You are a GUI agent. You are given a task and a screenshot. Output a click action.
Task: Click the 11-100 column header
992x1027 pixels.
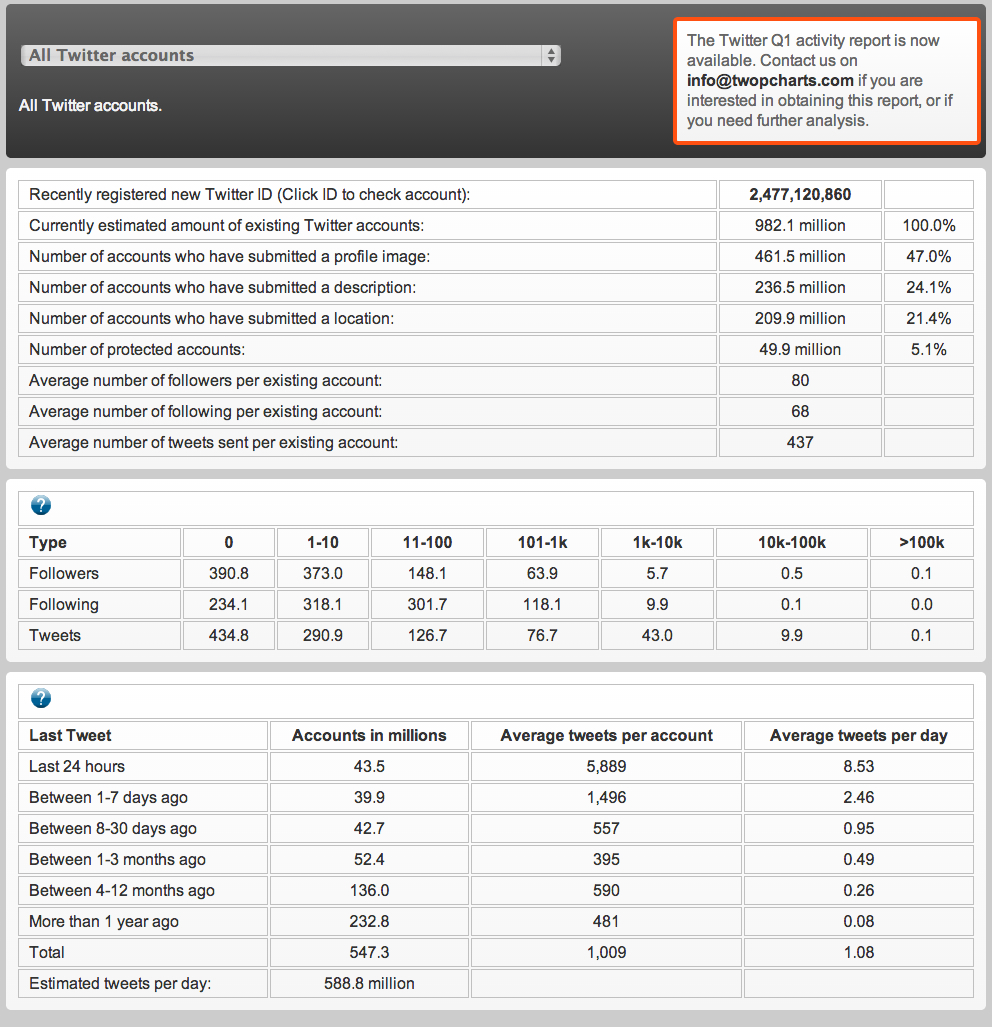pos(428,542)
